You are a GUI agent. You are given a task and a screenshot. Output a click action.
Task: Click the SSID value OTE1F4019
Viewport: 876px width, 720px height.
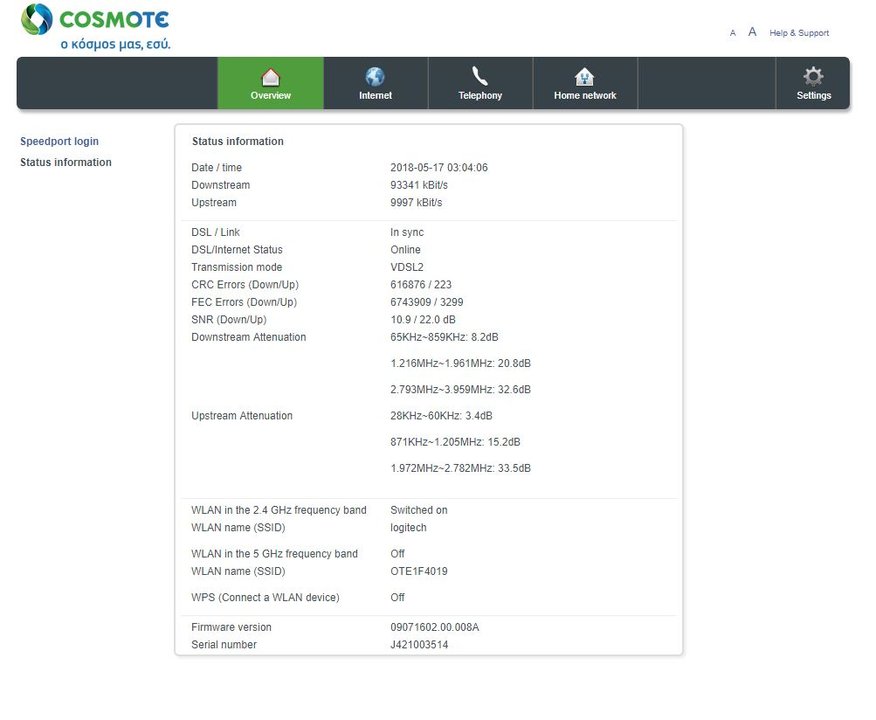pos(418,571)
